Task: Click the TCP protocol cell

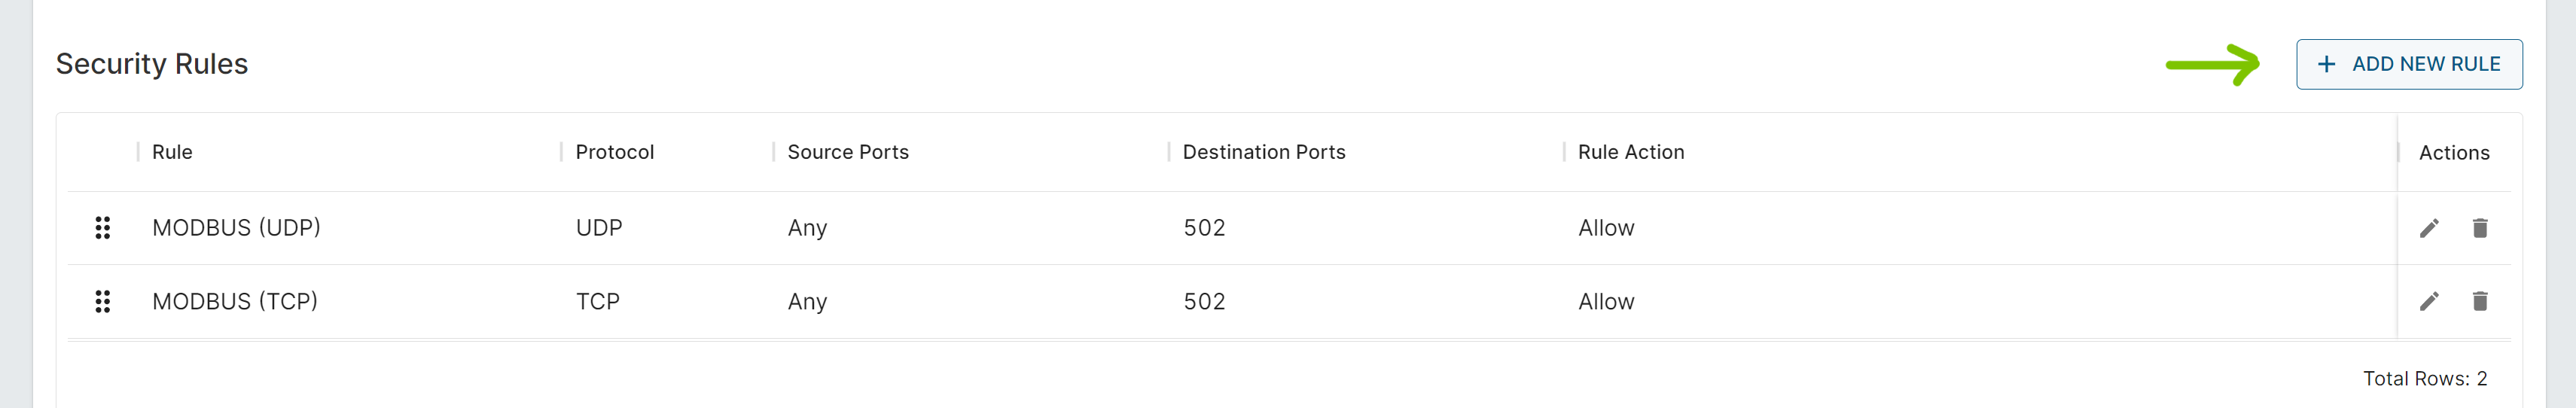Action: (x=598, y=301)
